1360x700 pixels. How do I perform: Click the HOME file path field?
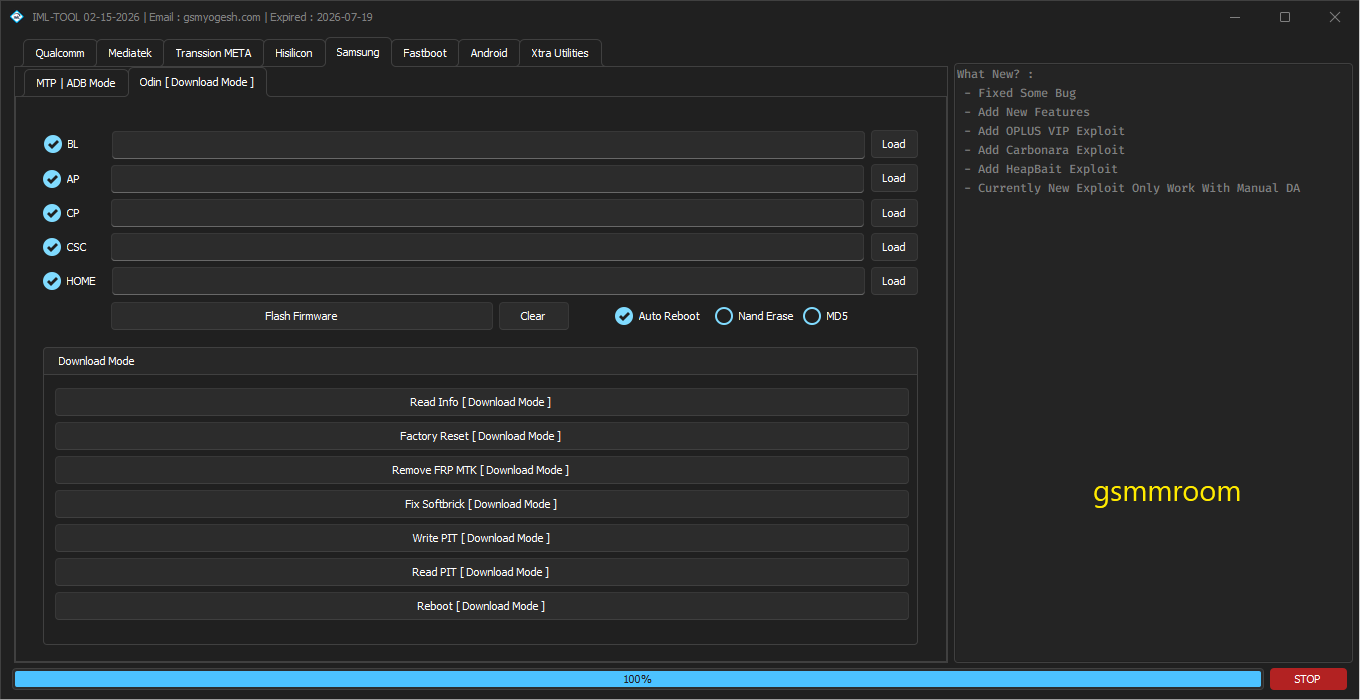click(x=488, y=281)
